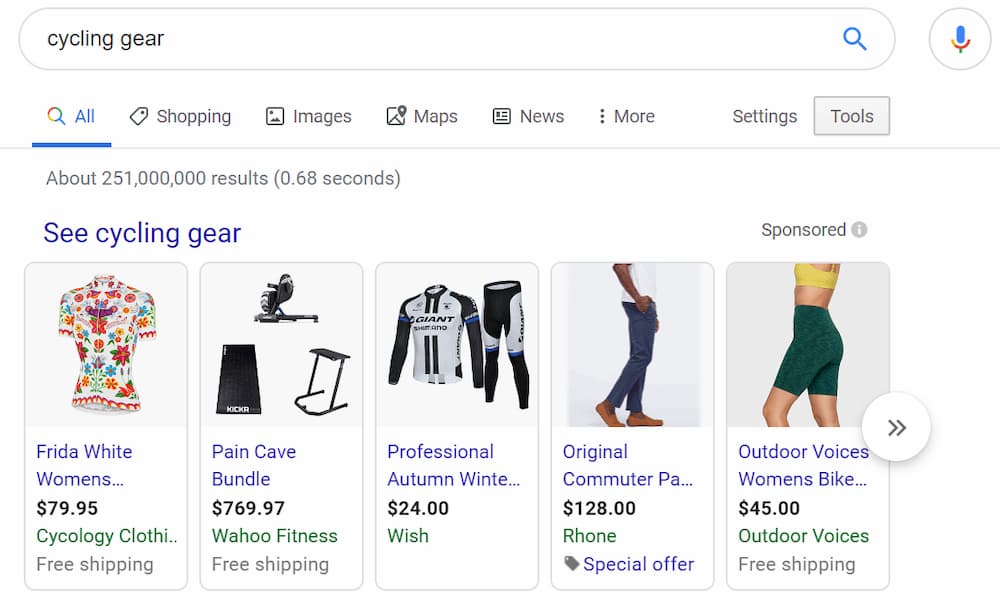This screenshot has width=1000, height=600.
Task: Open the blue Commuter pants product image
Action: (x=633, y=345)
